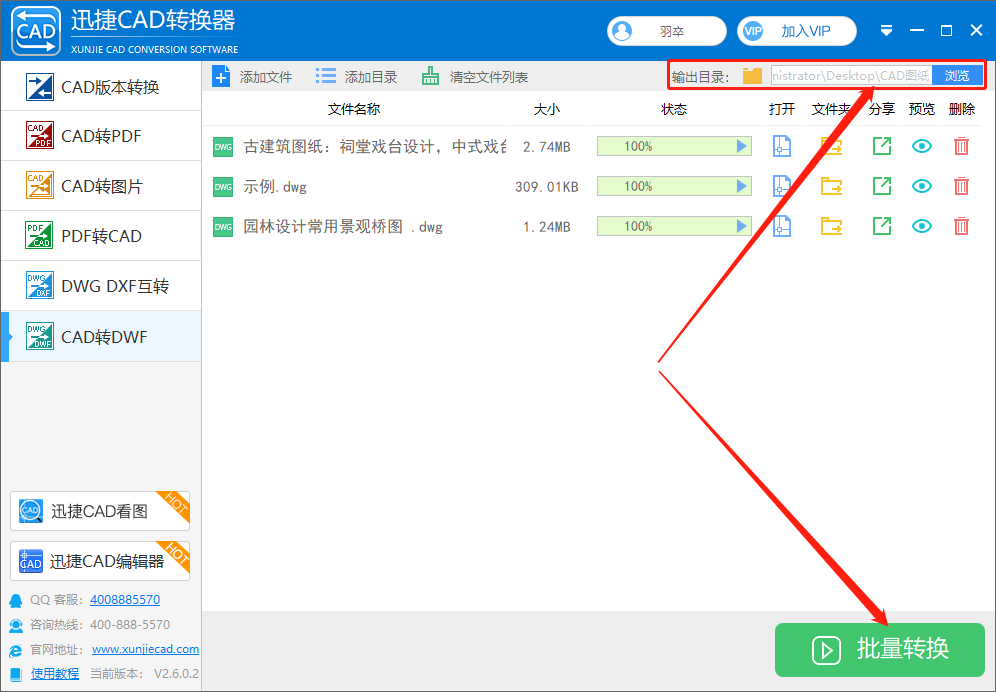Viewport: 996px width, 692px height.
Task: Click the 清空文件列表 broom icon
Action: [x=431, y=77]
